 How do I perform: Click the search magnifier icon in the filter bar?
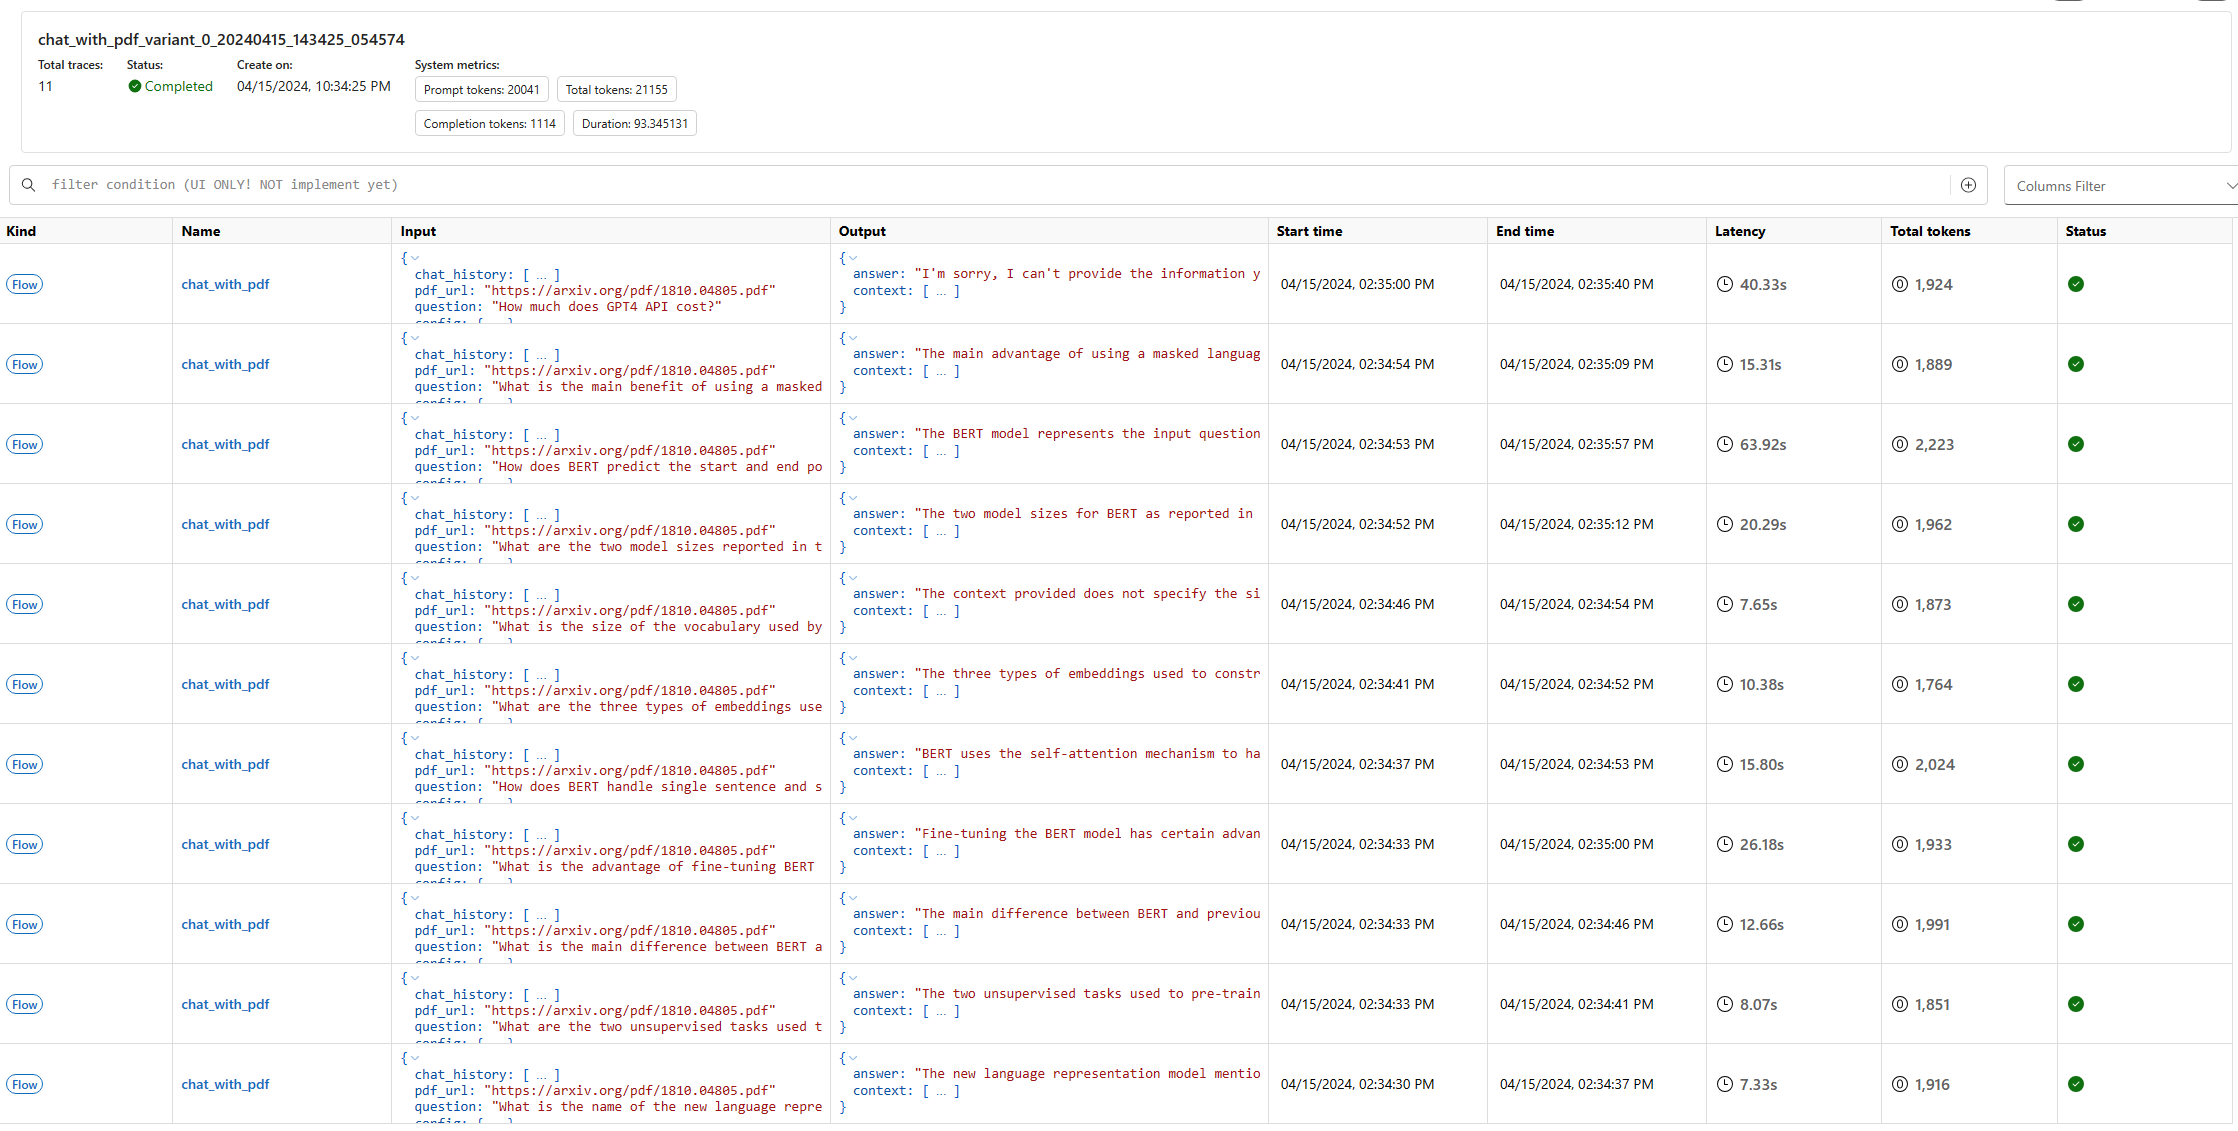[x=28, y=185]
